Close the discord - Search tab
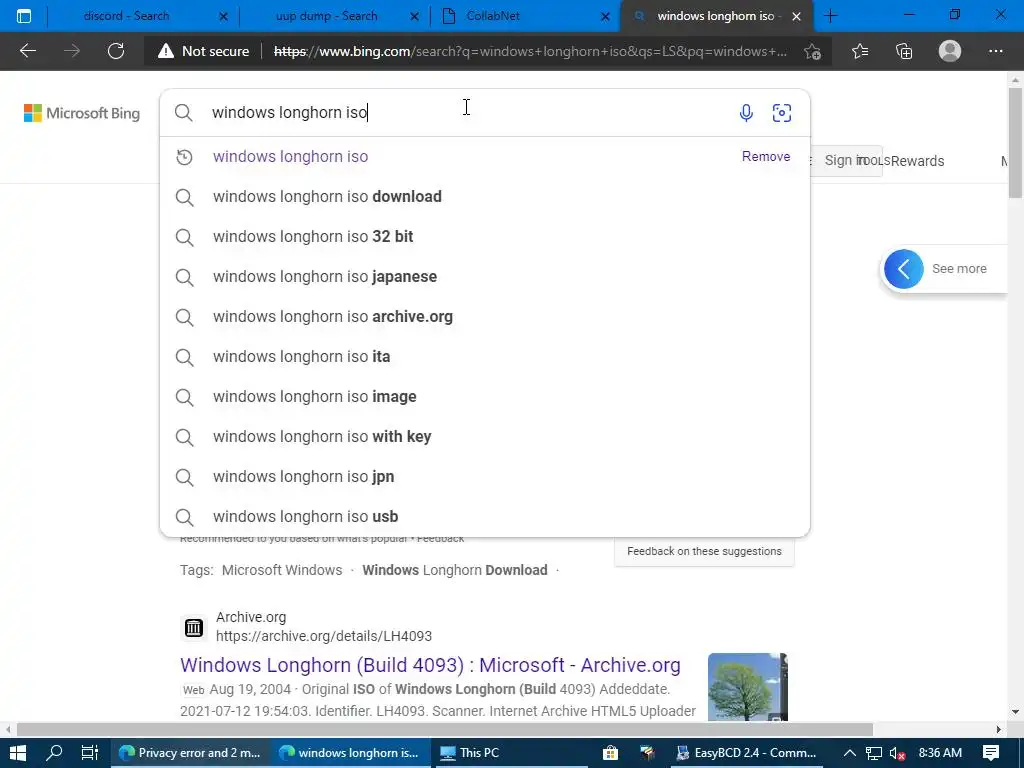Viewport: 1024px width, 768px height. pyautogui.click(x=223, y=16)
